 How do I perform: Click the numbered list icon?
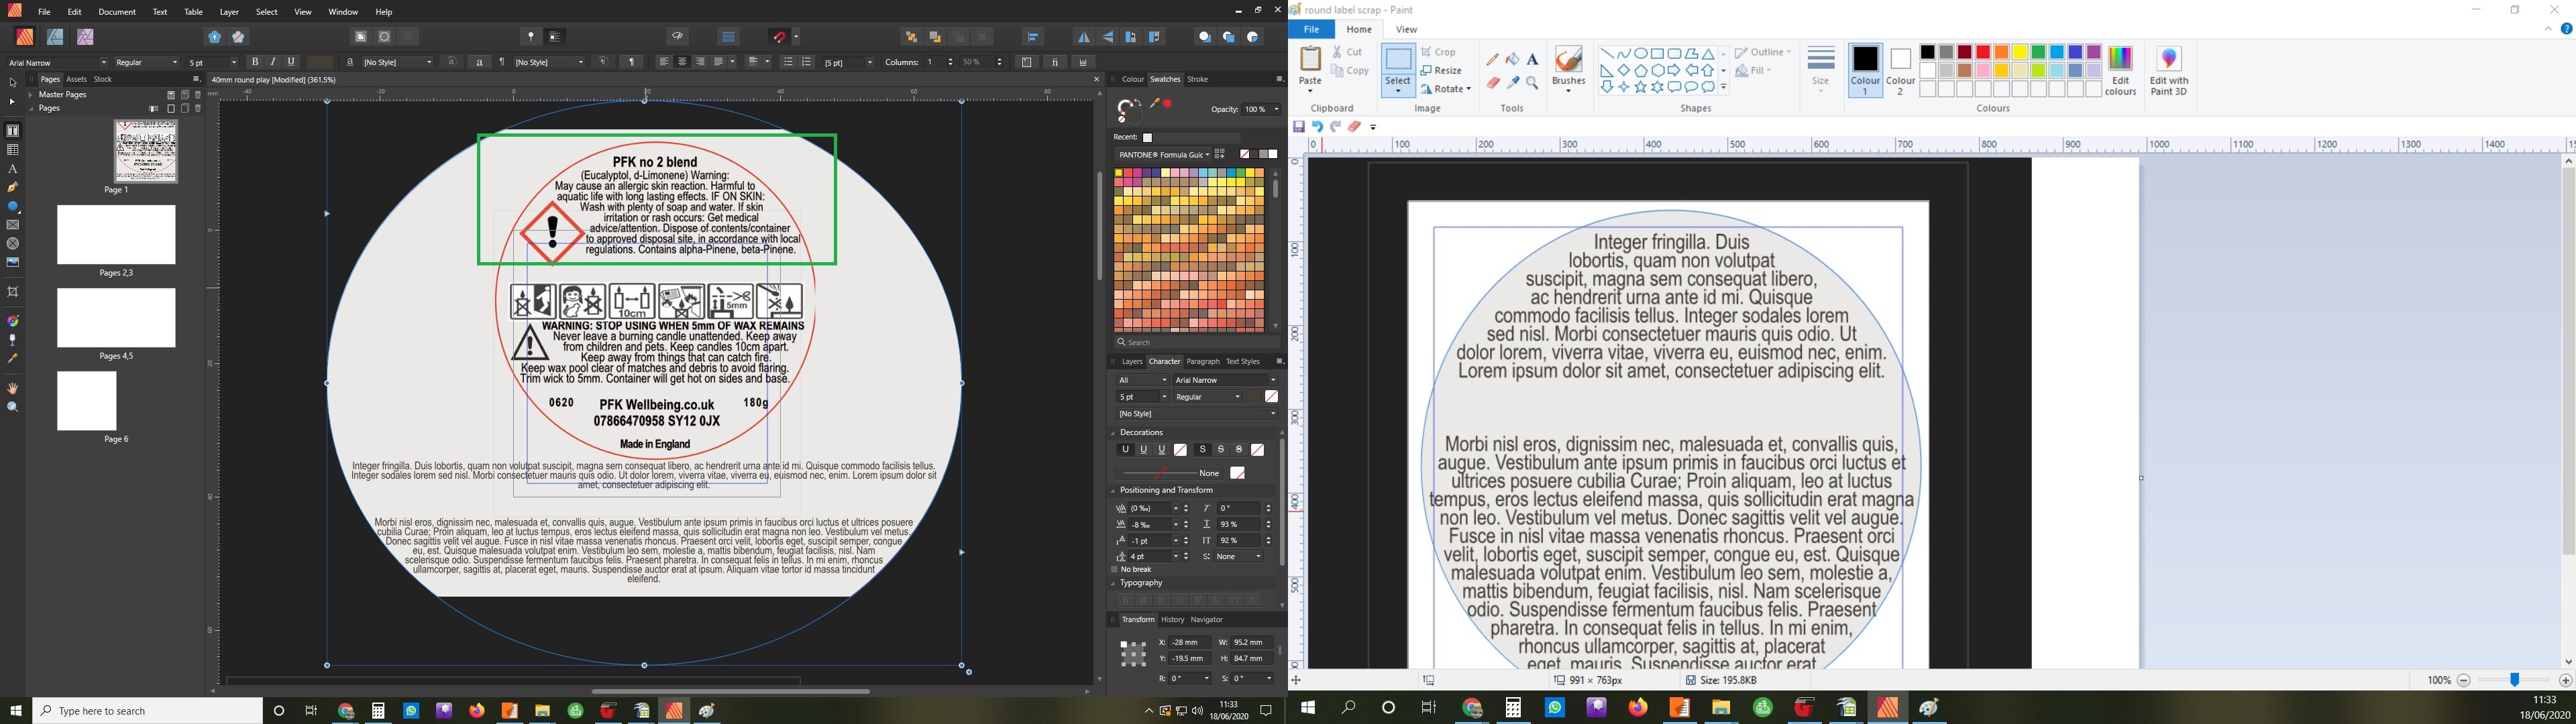tap(807, 62)
